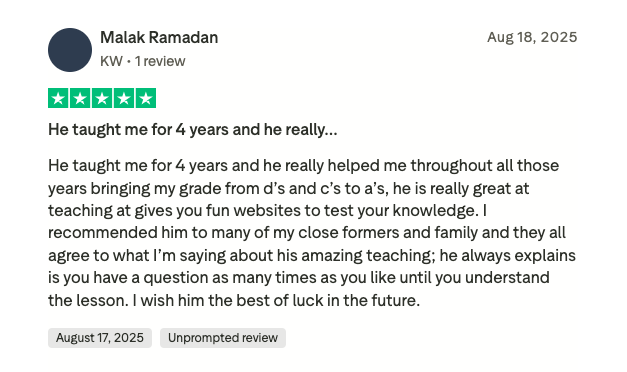Click the 'Unprompted review' label
The height and width of the screenshot is (372, 627).
coord(223,338)
